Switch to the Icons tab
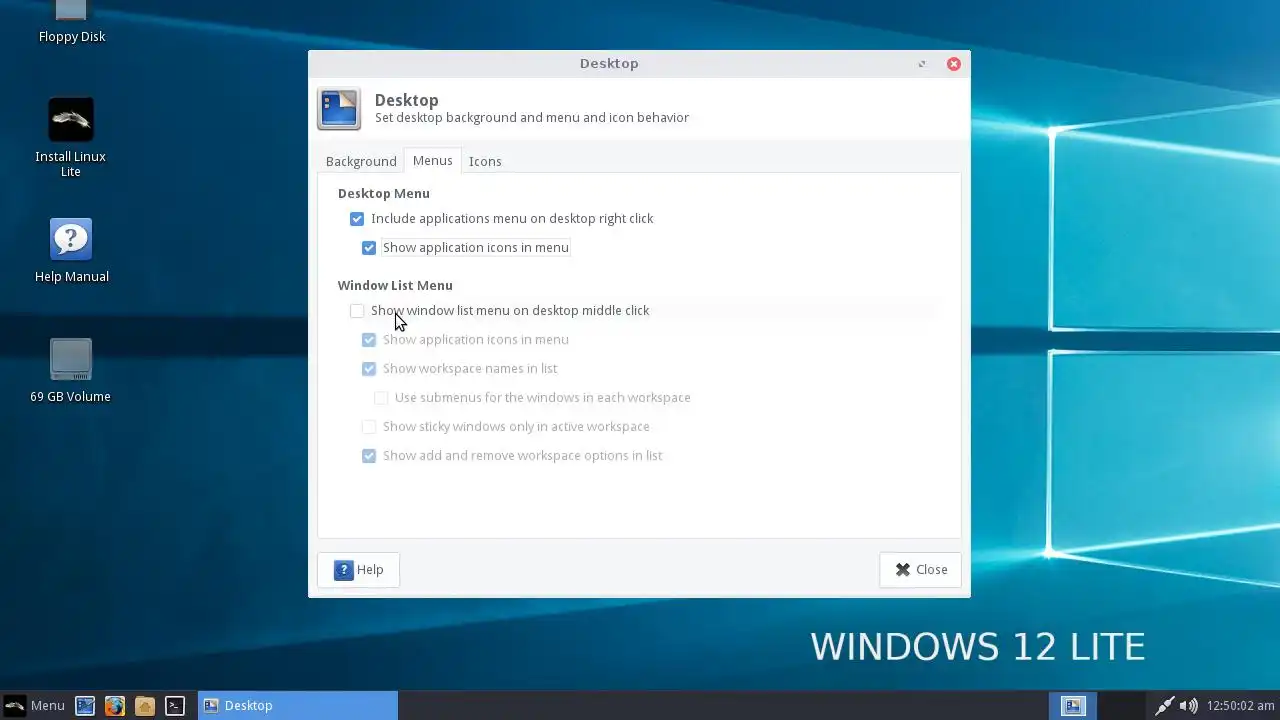Image resolution: width=1280 pixels, height=720 pixels. click(x=485, y=161)
